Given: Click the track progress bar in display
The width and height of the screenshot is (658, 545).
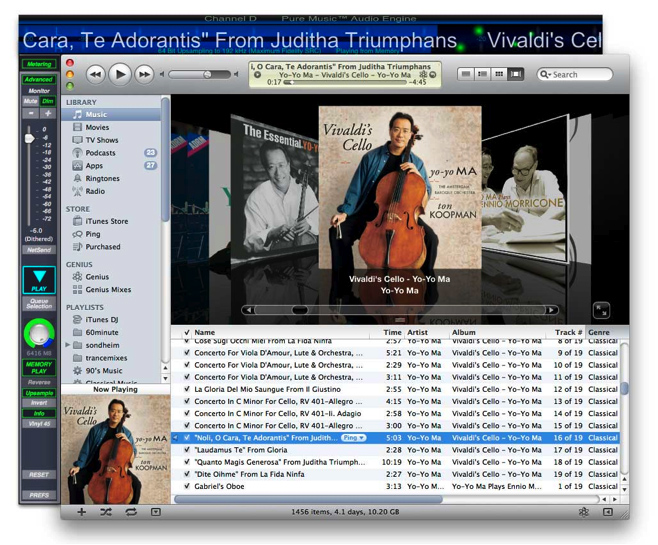Looking at the screenshot, I should 345,83.
